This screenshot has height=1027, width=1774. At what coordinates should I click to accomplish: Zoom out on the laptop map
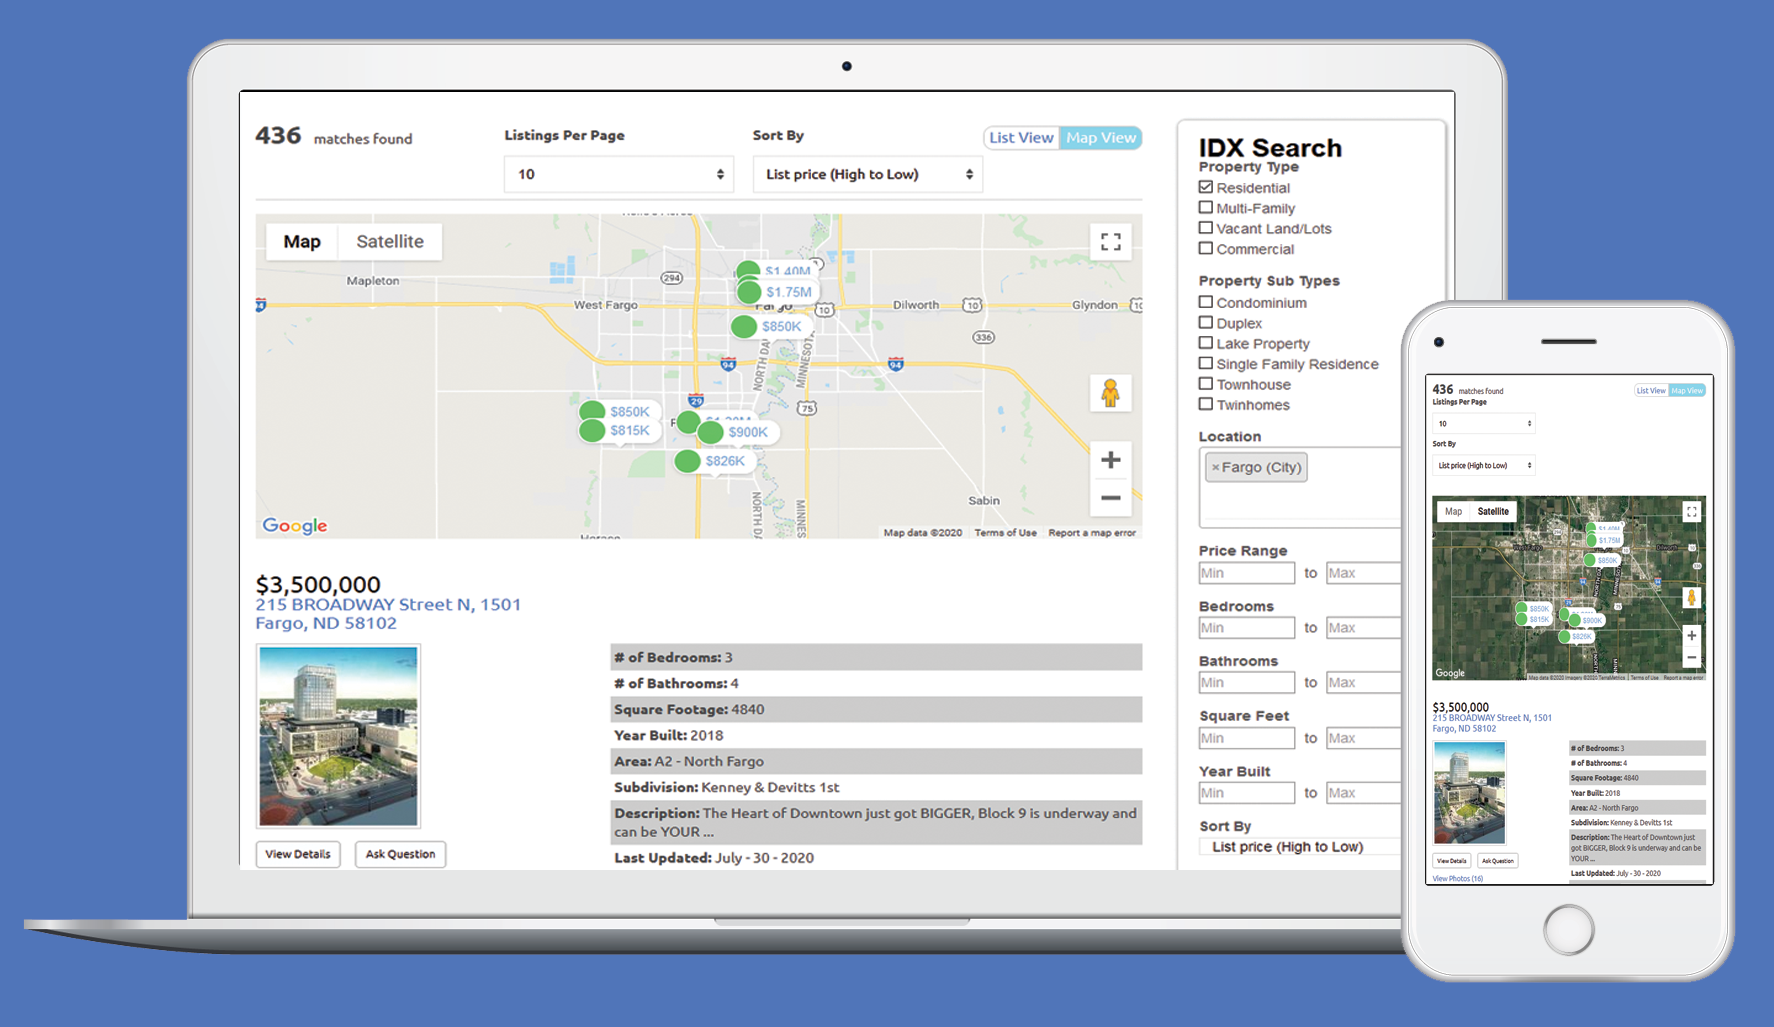pos(1110,498)
